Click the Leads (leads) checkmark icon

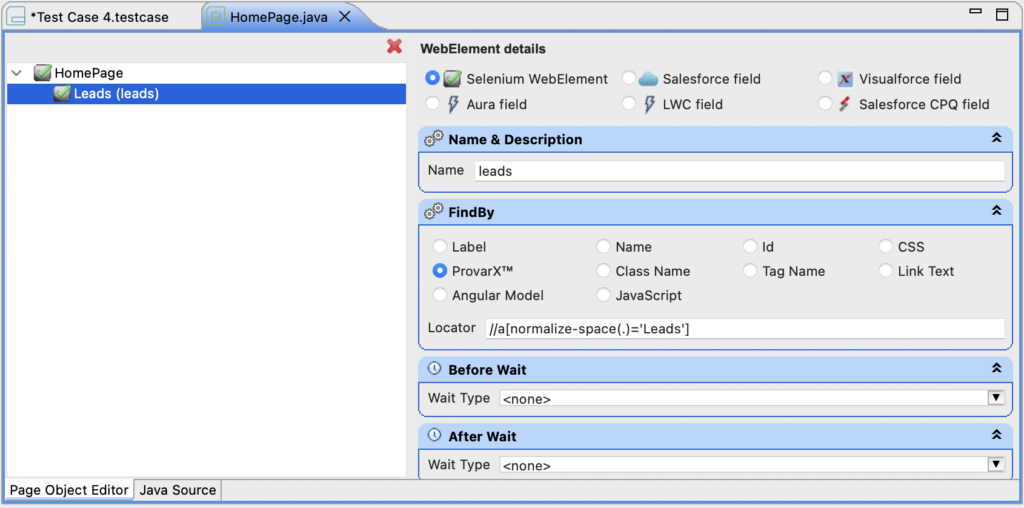pyautogui.click(x=63, y=93)
